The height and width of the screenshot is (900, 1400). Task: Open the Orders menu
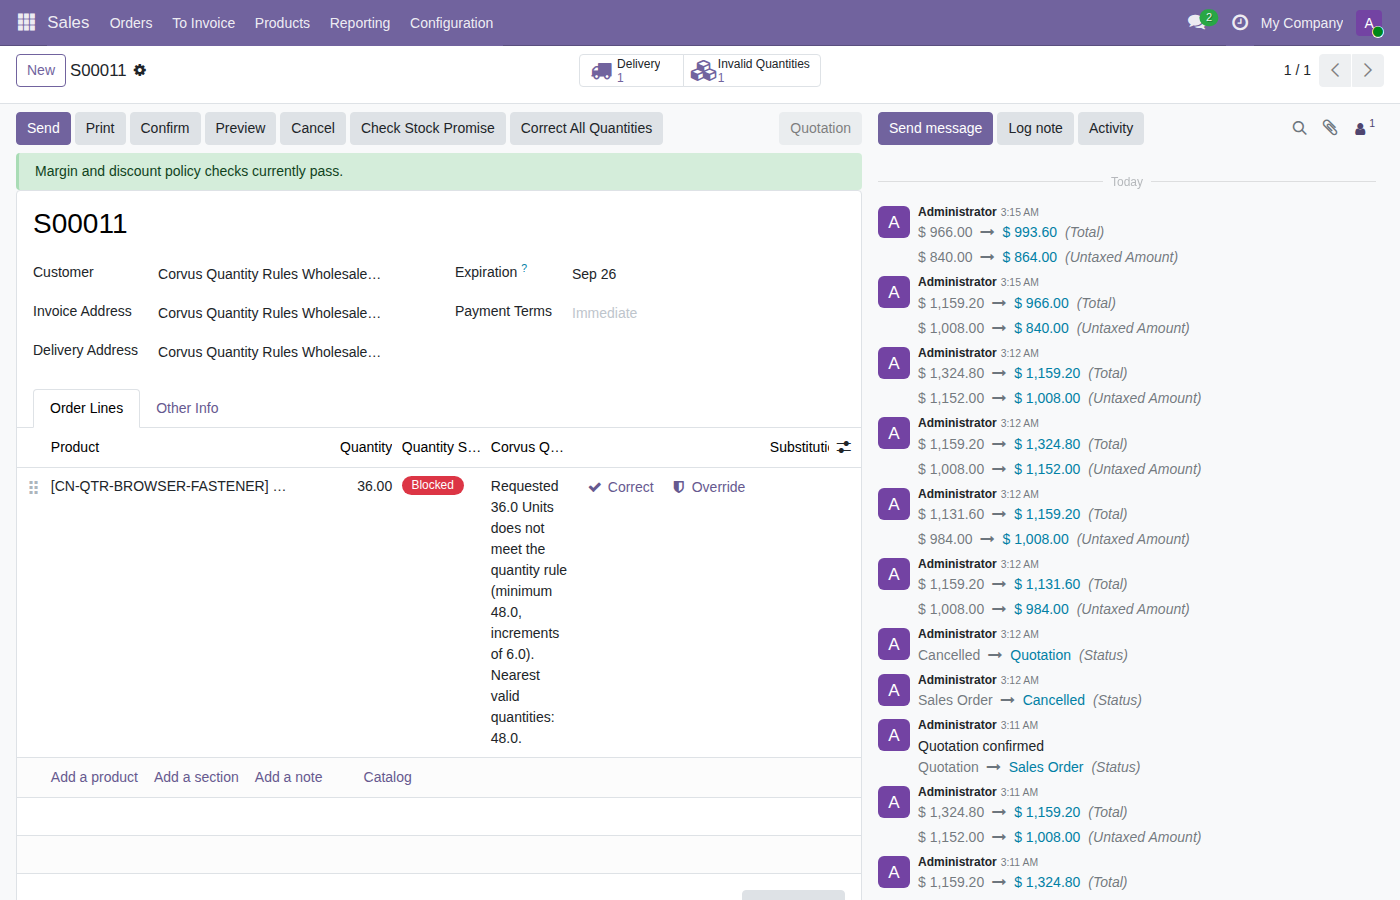[131, 23]
